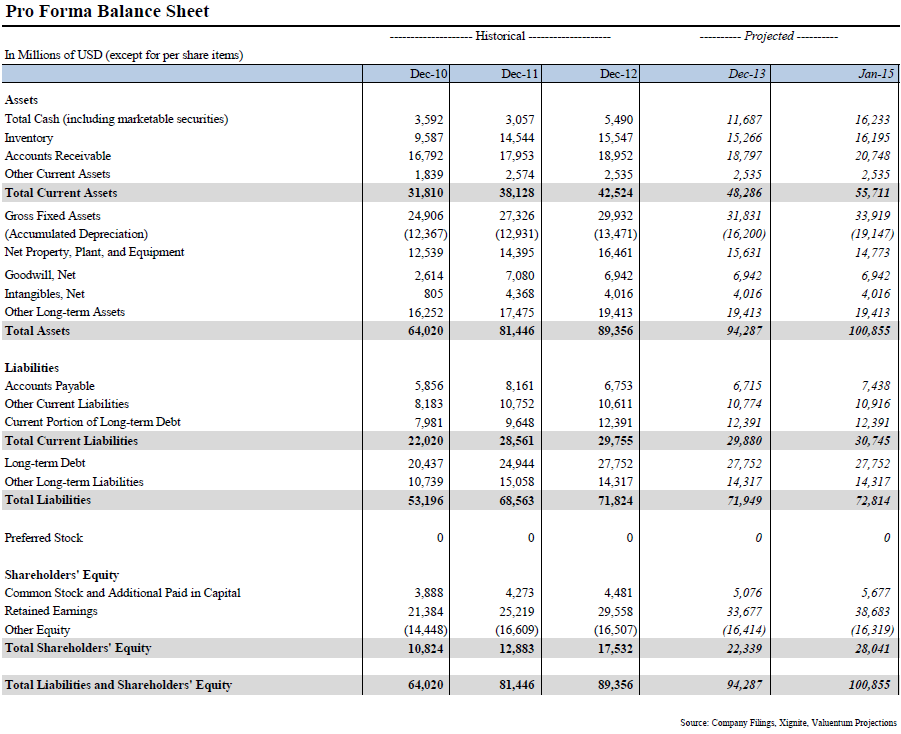The width and height of the screenshot is (901, 734).
Task: Select the Dec-10 column header
Action: (x=426, y=72)
